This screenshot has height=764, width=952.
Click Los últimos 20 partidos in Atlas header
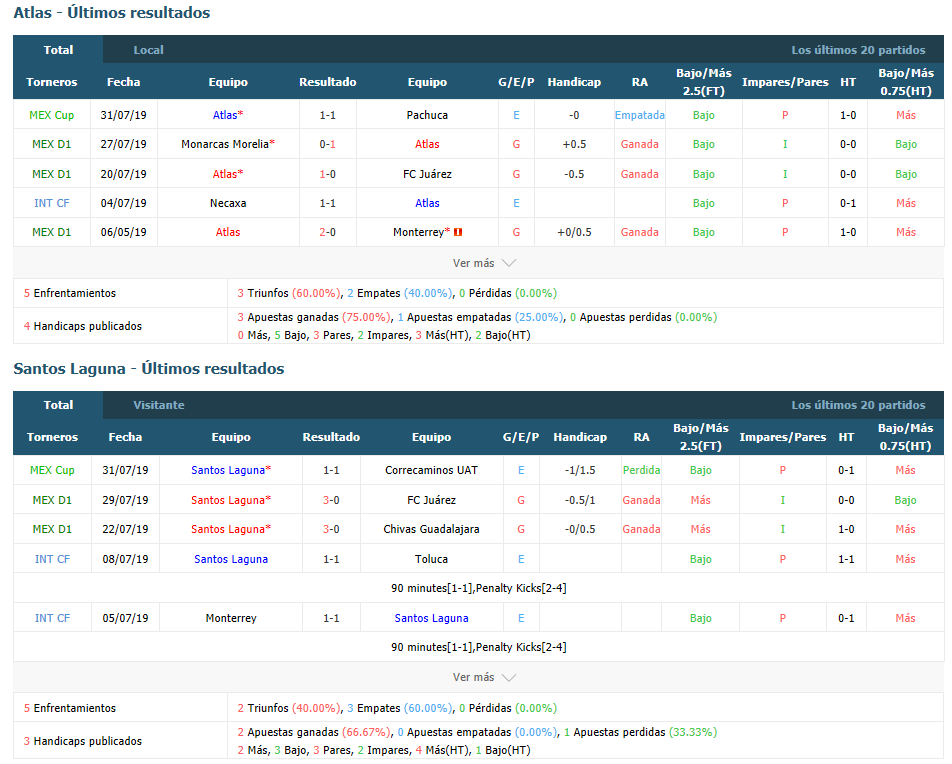point(858,50)
